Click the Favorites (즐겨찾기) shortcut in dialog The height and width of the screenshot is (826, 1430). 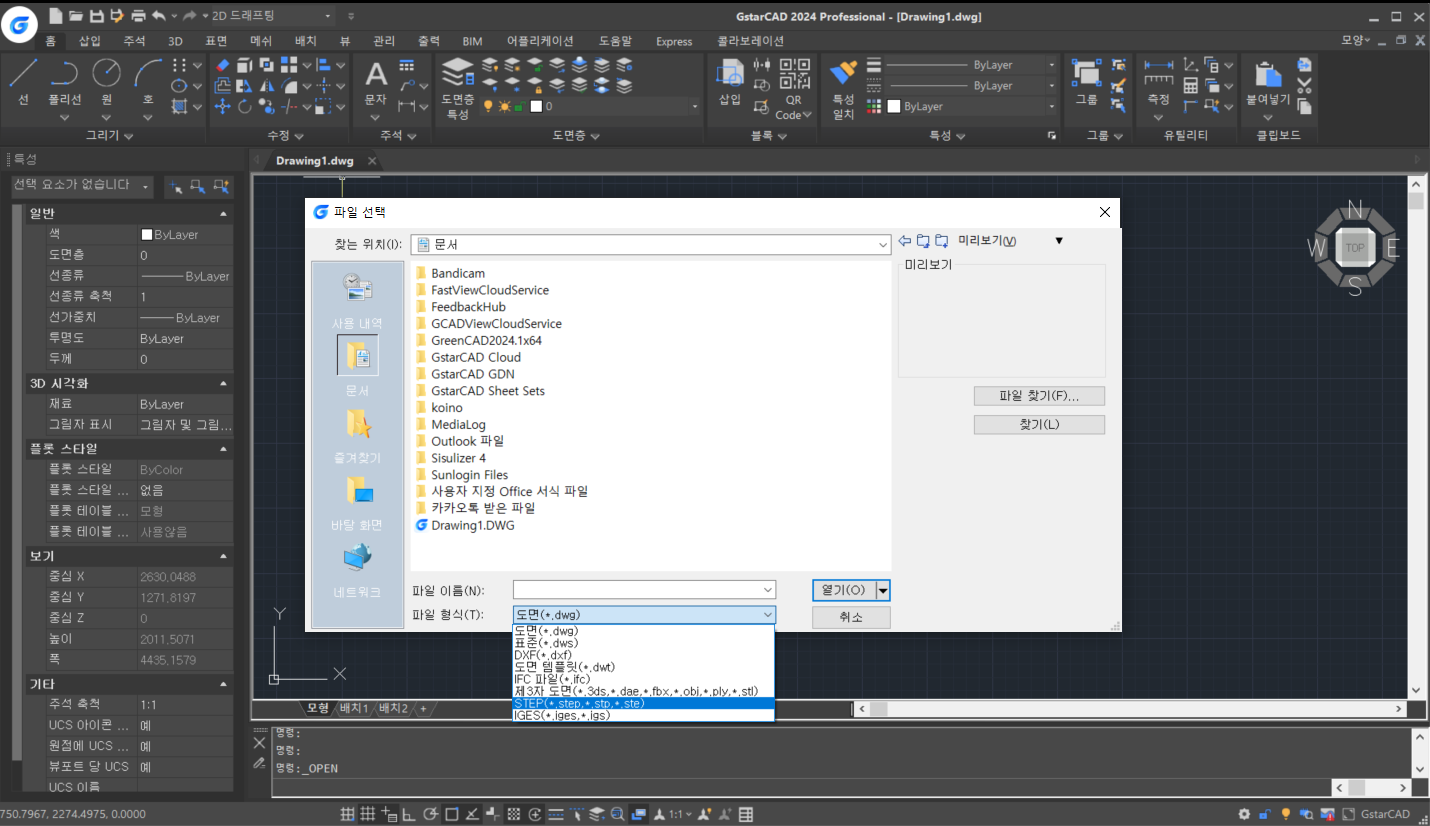click(357, 436)
